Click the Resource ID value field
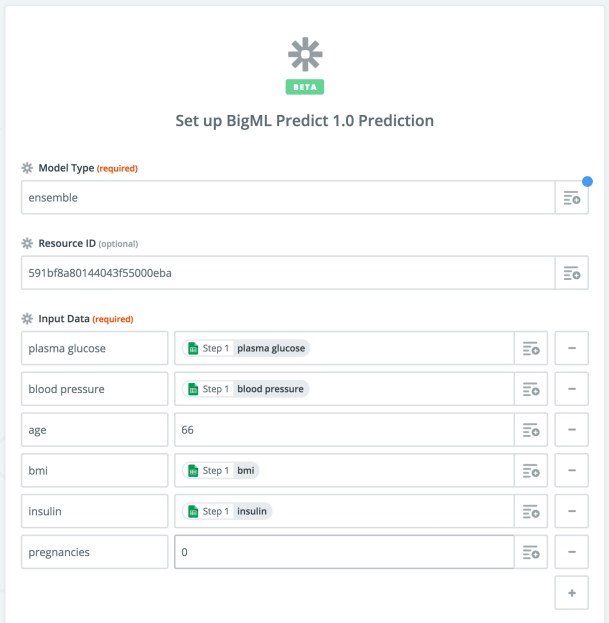The height and width of the screenshot is (623, 609). click(x=288, y=272)
